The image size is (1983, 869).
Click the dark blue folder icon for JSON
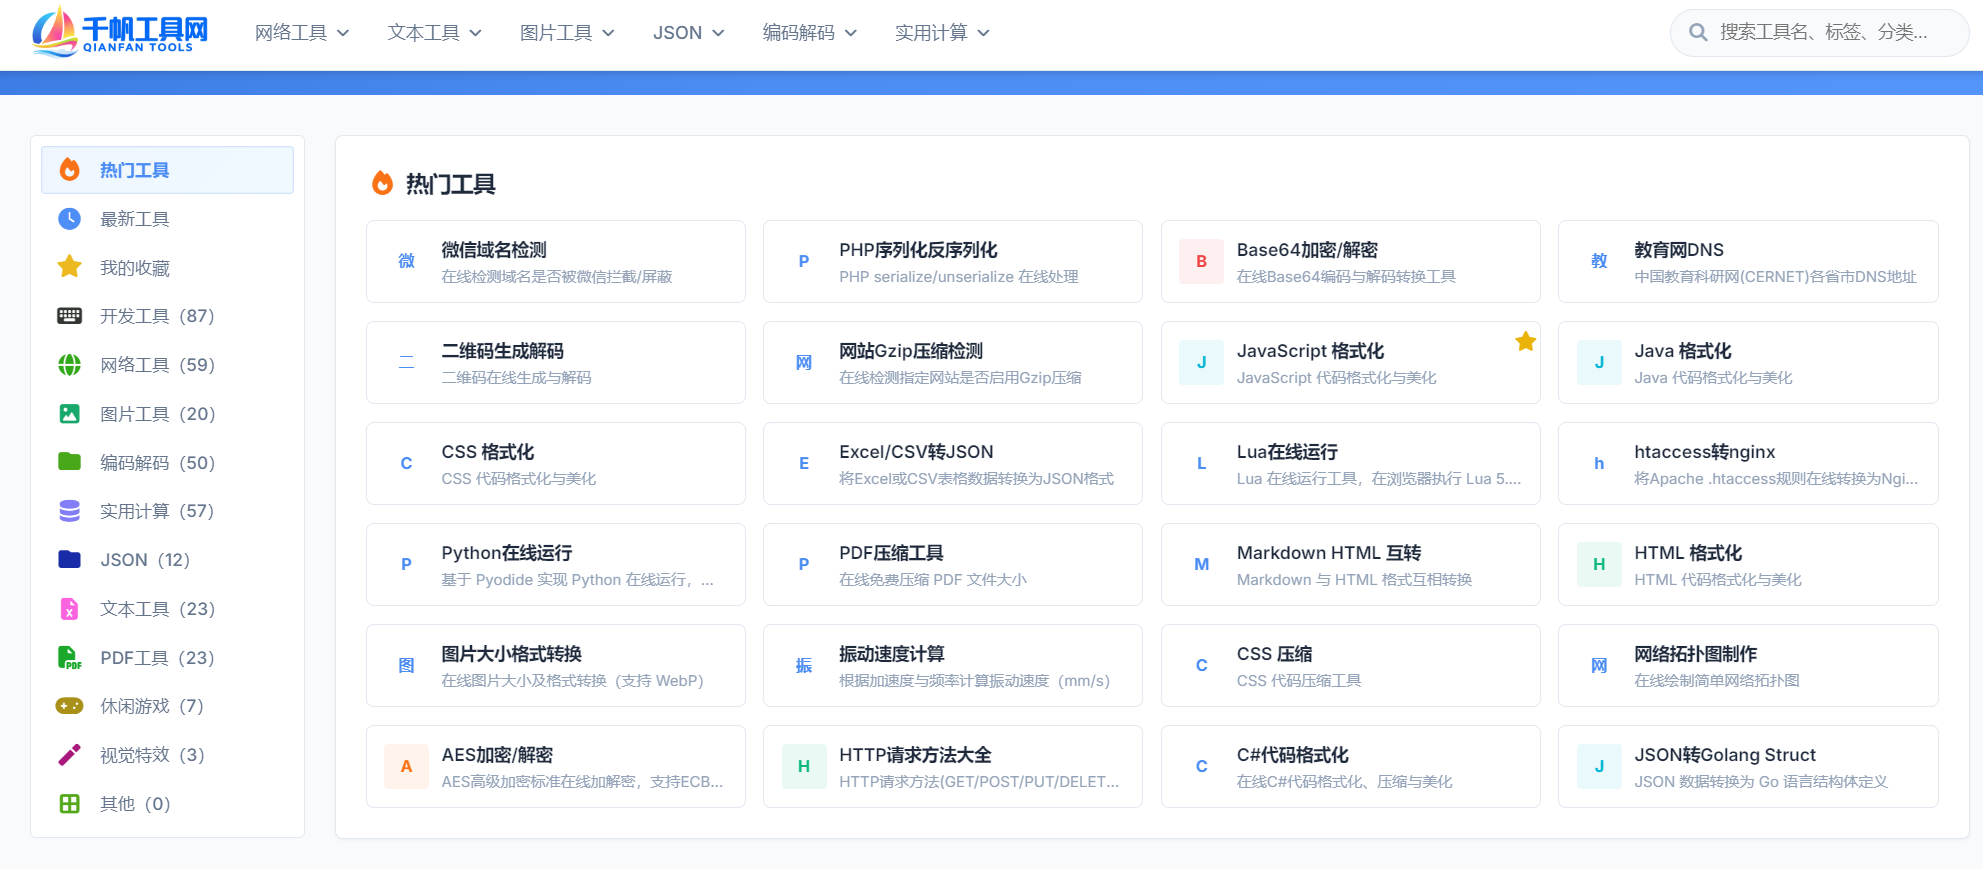coord(69,560)
